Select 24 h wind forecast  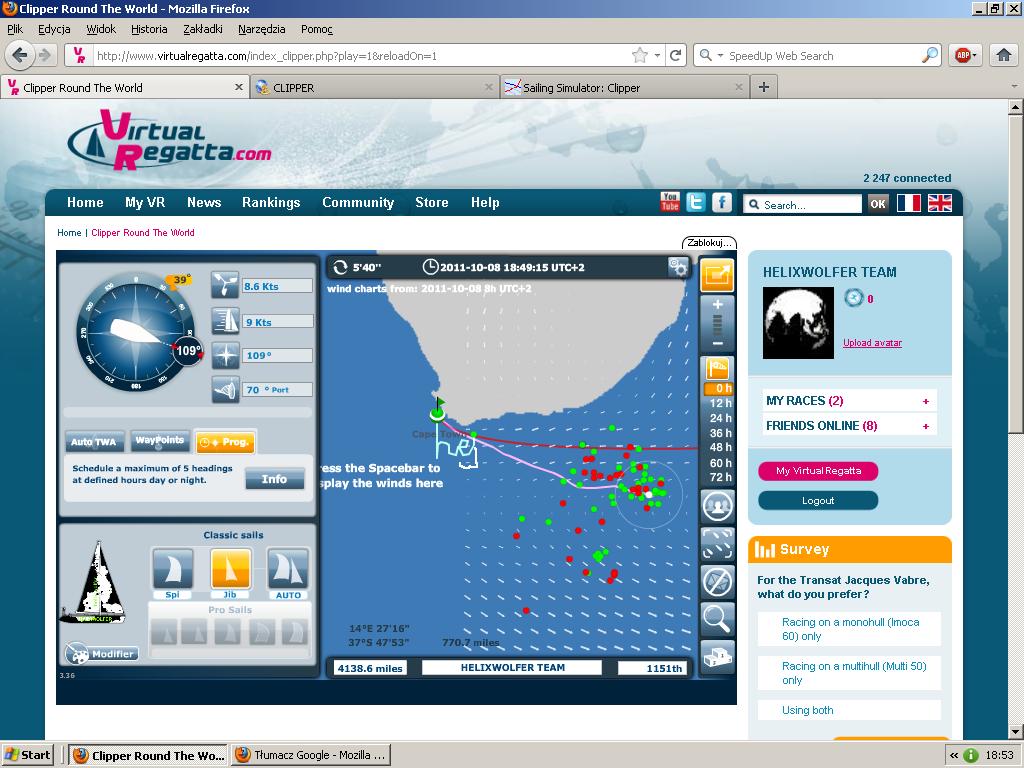click(720, 418)
